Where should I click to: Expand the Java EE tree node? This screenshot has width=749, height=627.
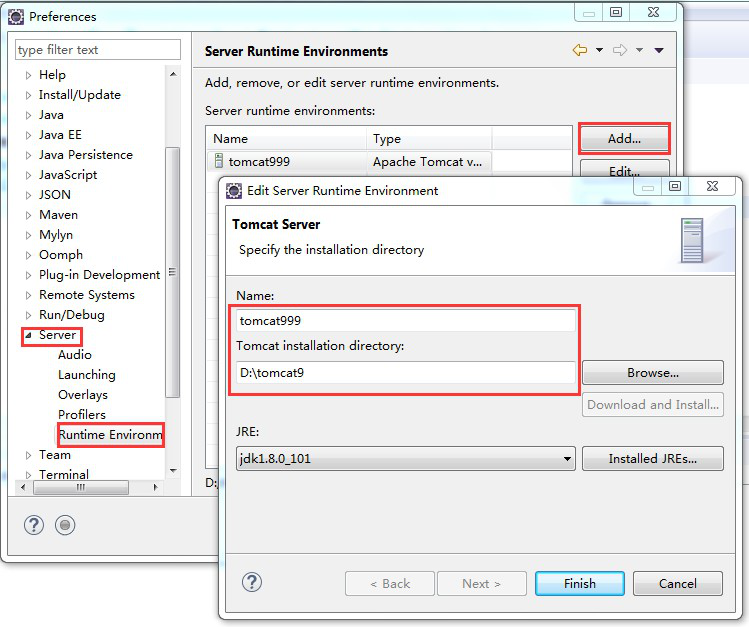point(28,135)
